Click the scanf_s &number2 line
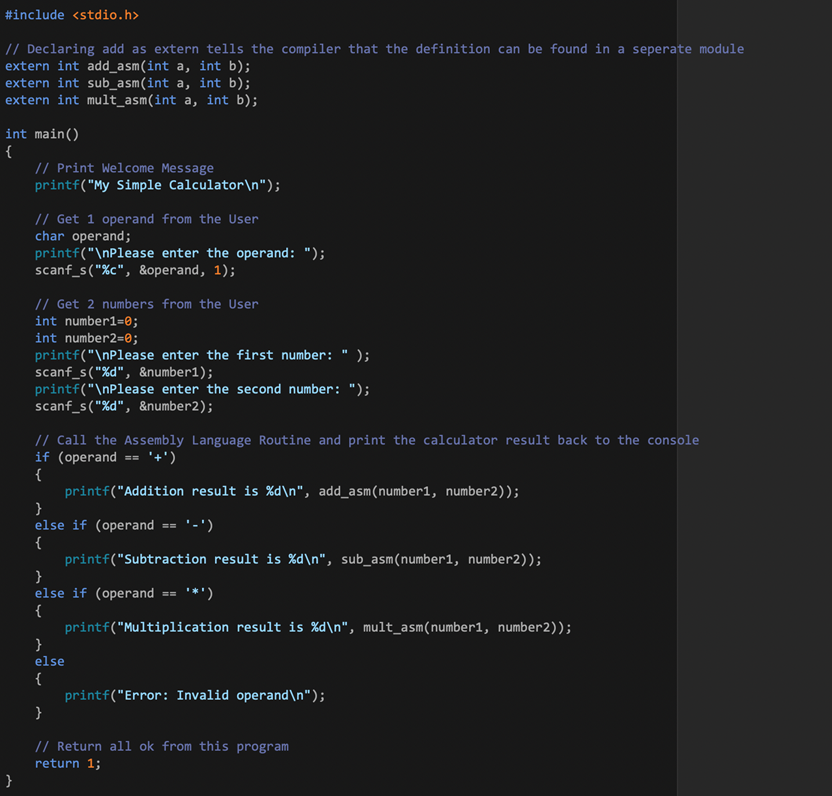832x796 pixels. click(x=124, y=405)
